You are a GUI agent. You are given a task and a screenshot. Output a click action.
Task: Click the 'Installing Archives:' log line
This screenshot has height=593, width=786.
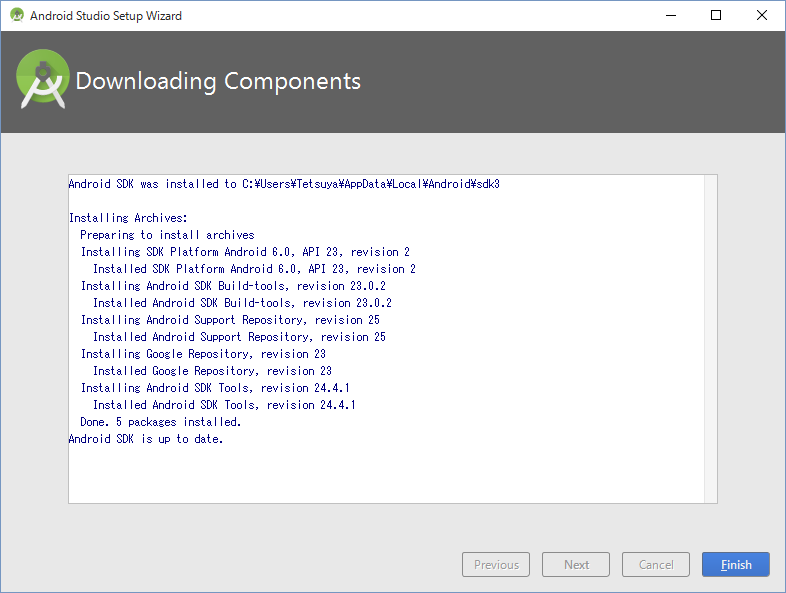[128, 218]
